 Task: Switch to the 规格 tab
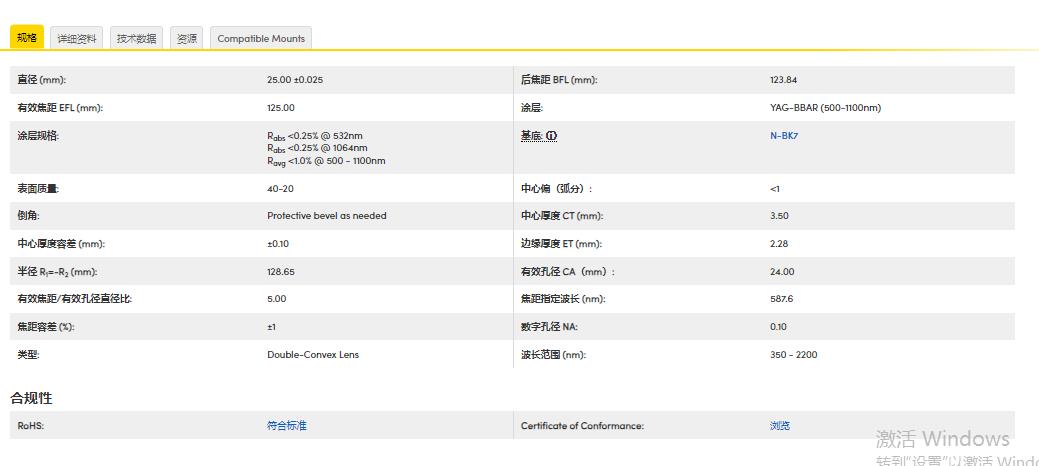[x=27, y=38]
